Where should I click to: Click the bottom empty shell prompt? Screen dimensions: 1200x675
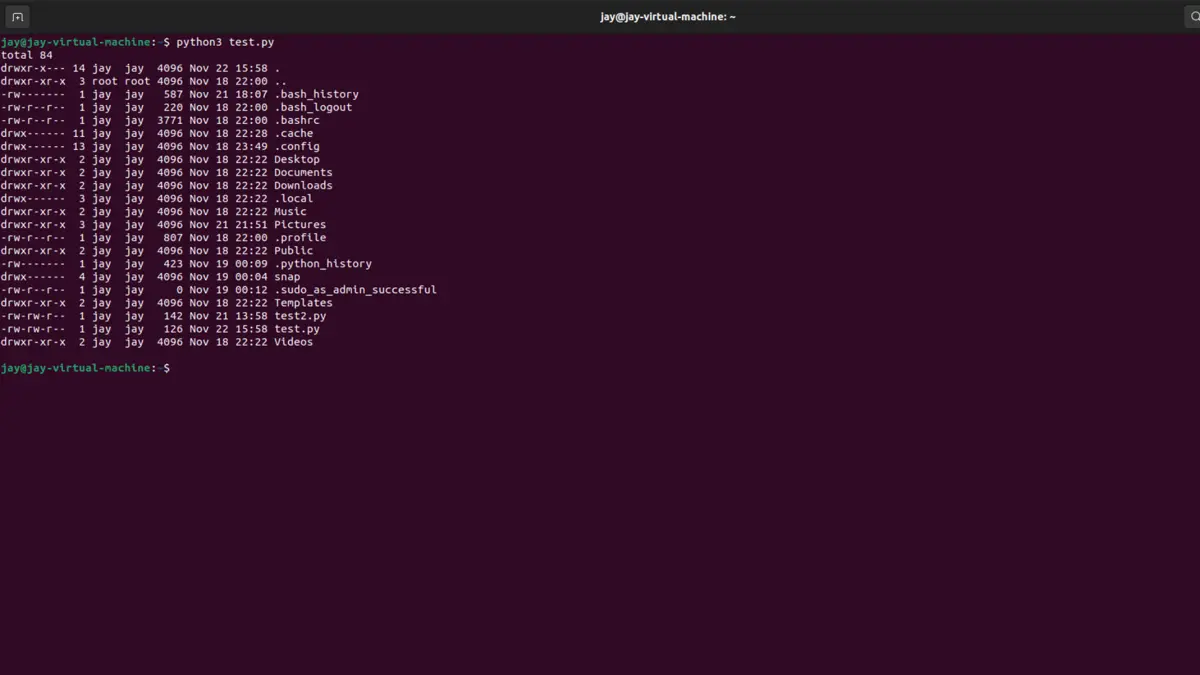pyautogui.click(x=85, y=368)
